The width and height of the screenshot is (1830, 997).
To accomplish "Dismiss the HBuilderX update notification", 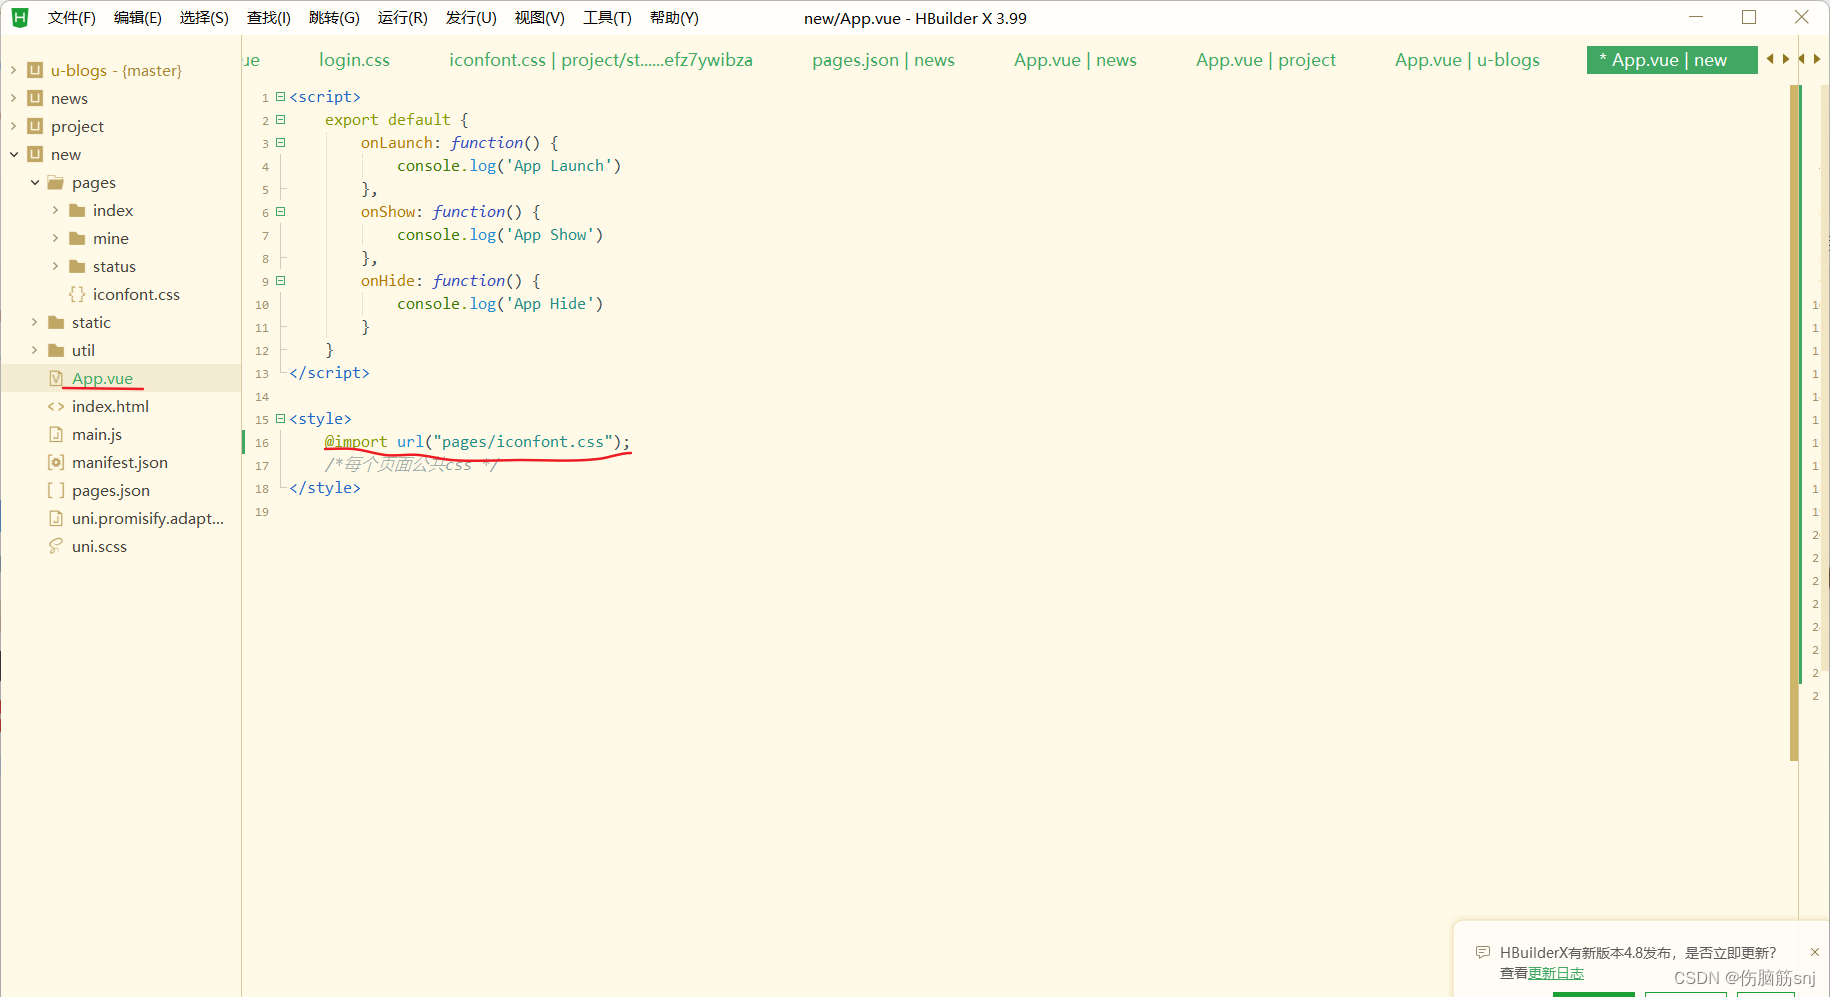I will click(x=1815, y=952).
